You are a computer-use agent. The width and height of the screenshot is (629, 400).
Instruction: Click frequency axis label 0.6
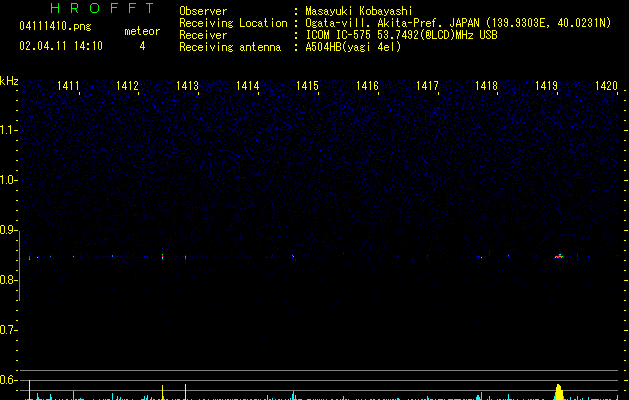click(x=7, y=380)
